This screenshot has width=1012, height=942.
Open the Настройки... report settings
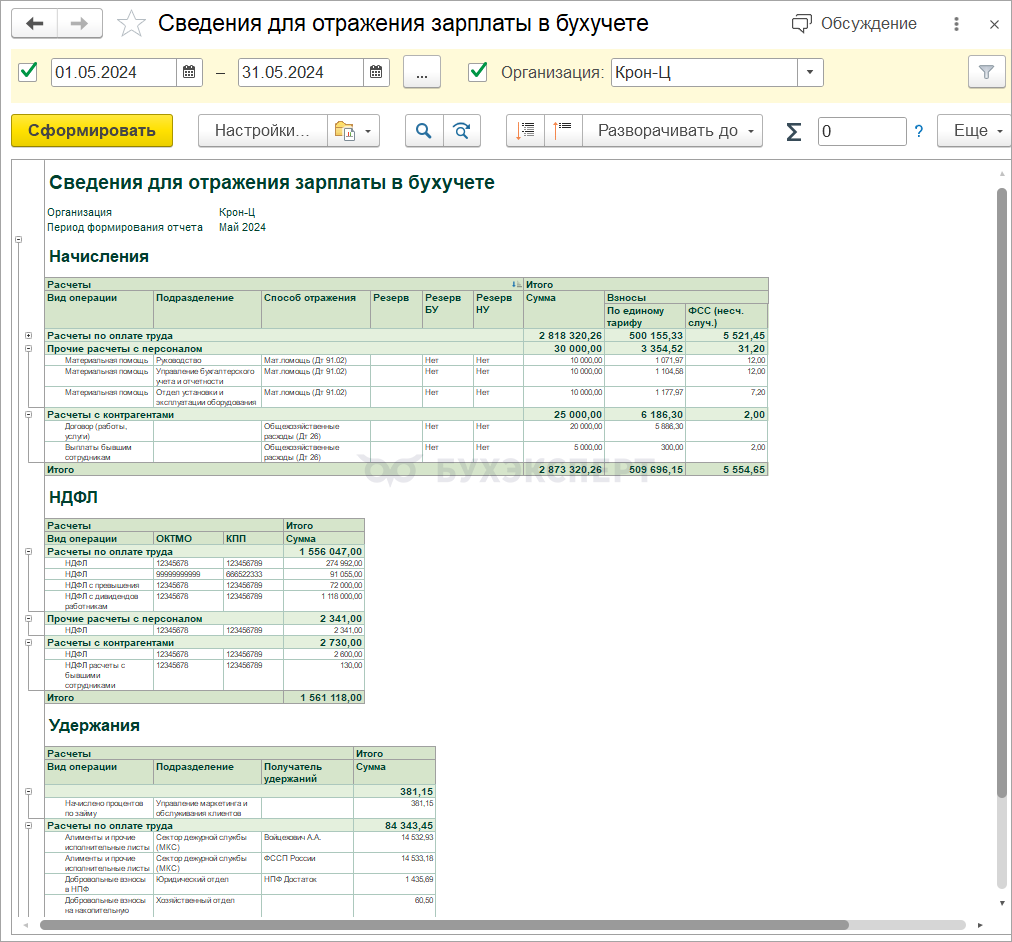point(262,131)
